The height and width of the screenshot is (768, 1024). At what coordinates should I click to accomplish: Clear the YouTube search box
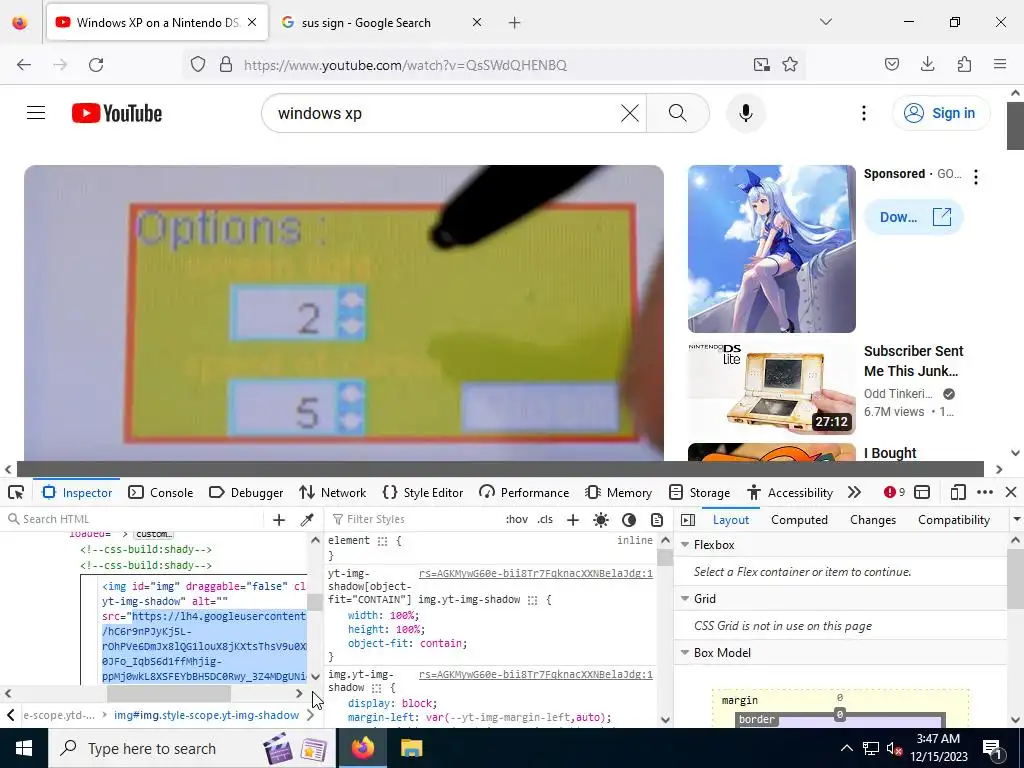point(630,113)
